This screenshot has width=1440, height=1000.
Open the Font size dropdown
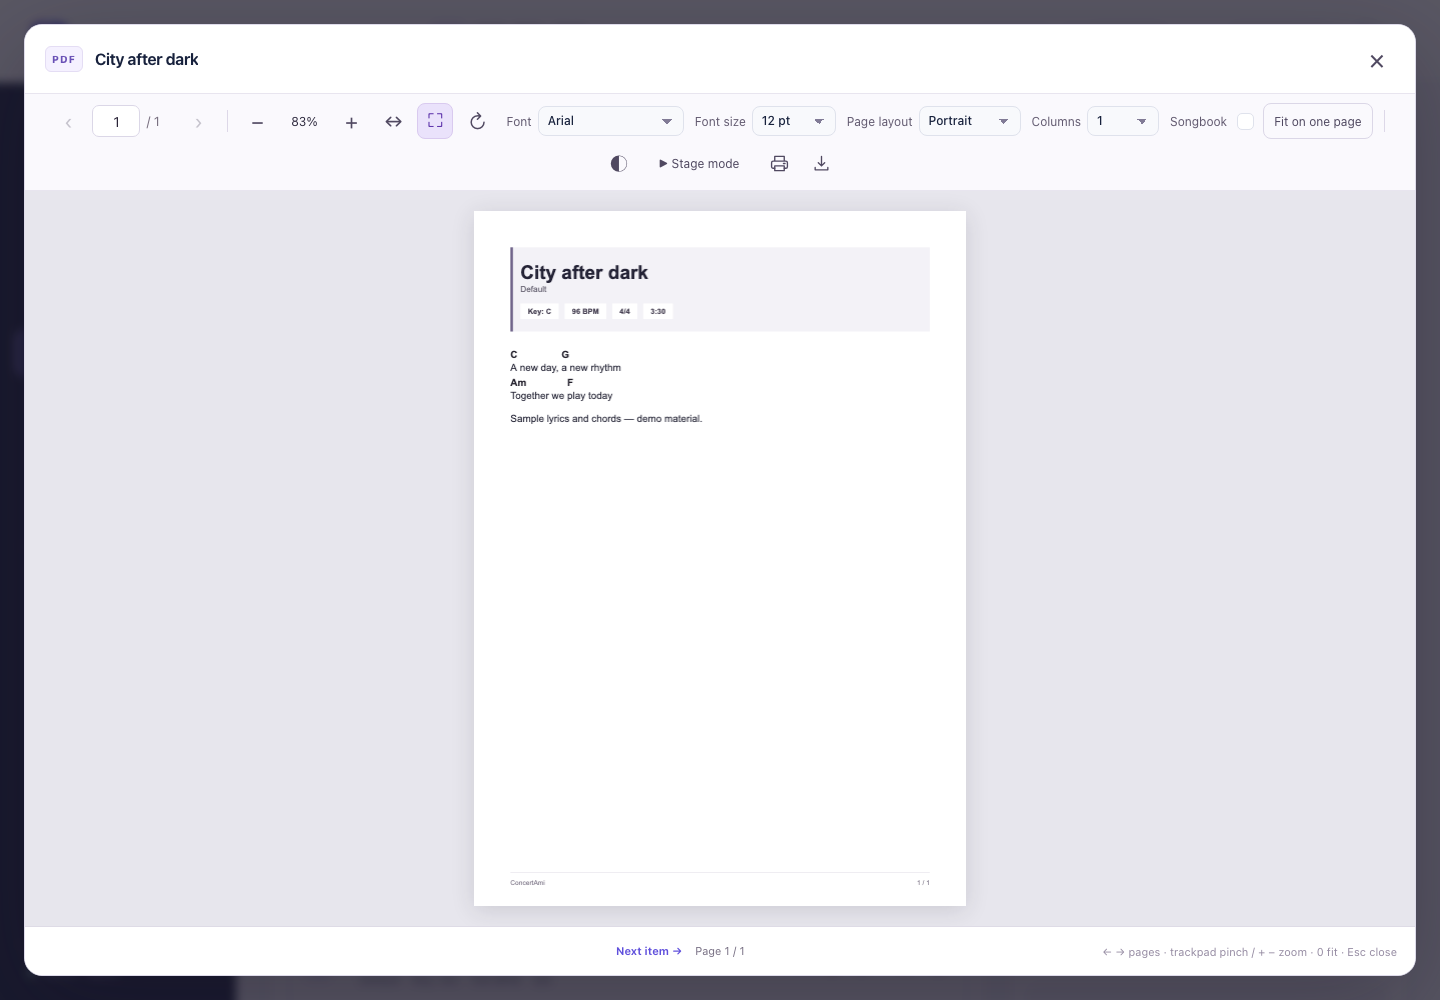794,121
